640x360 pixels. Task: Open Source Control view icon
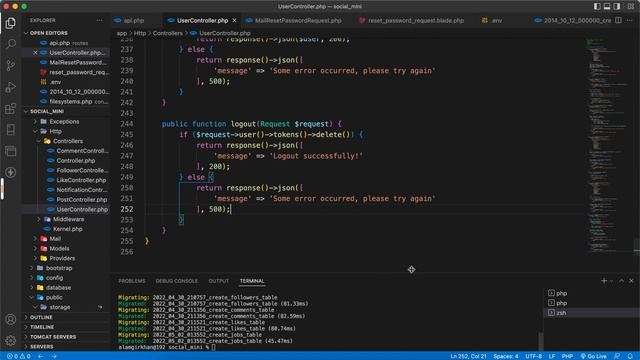point(11,65)
